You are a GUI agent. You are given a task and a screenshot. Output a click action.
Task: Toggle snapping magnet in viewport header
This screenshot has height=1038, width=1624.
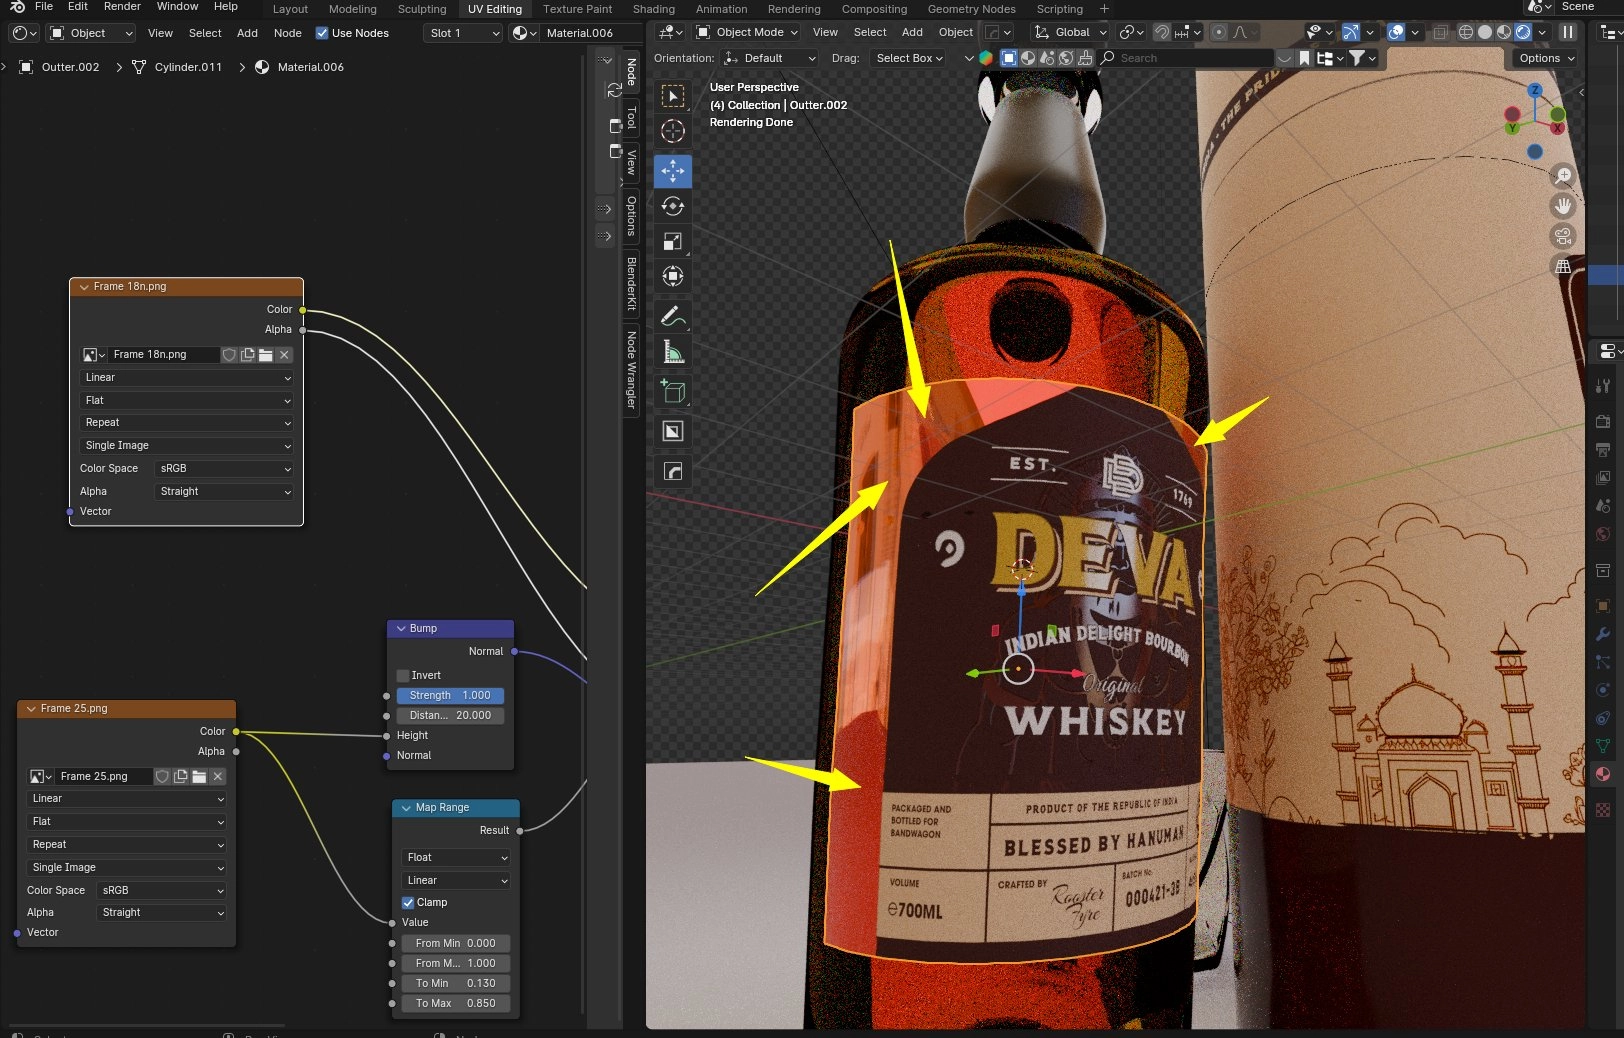[x=1162, y=33]
